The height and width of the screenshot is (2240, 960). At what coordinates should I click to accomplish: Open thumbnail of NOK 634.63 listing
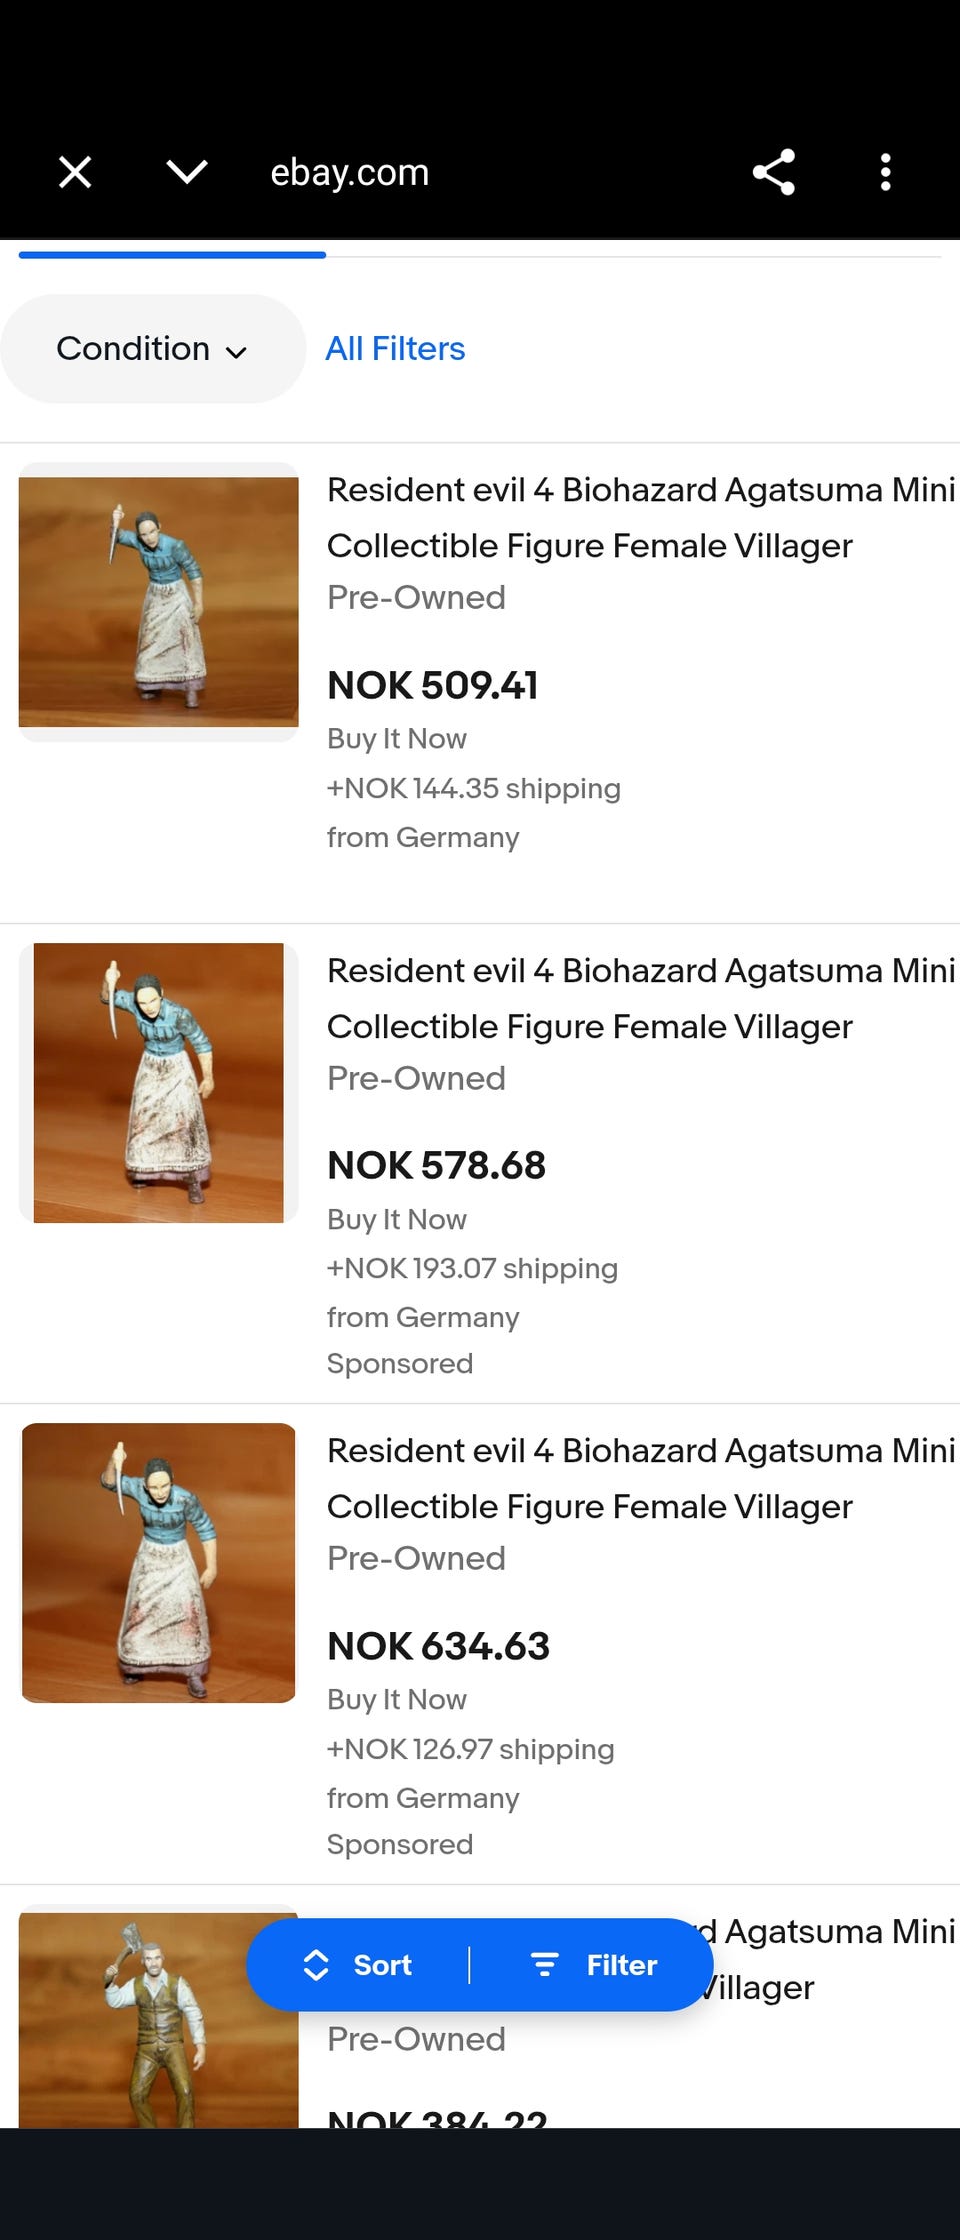click(x=158, y=1562)
